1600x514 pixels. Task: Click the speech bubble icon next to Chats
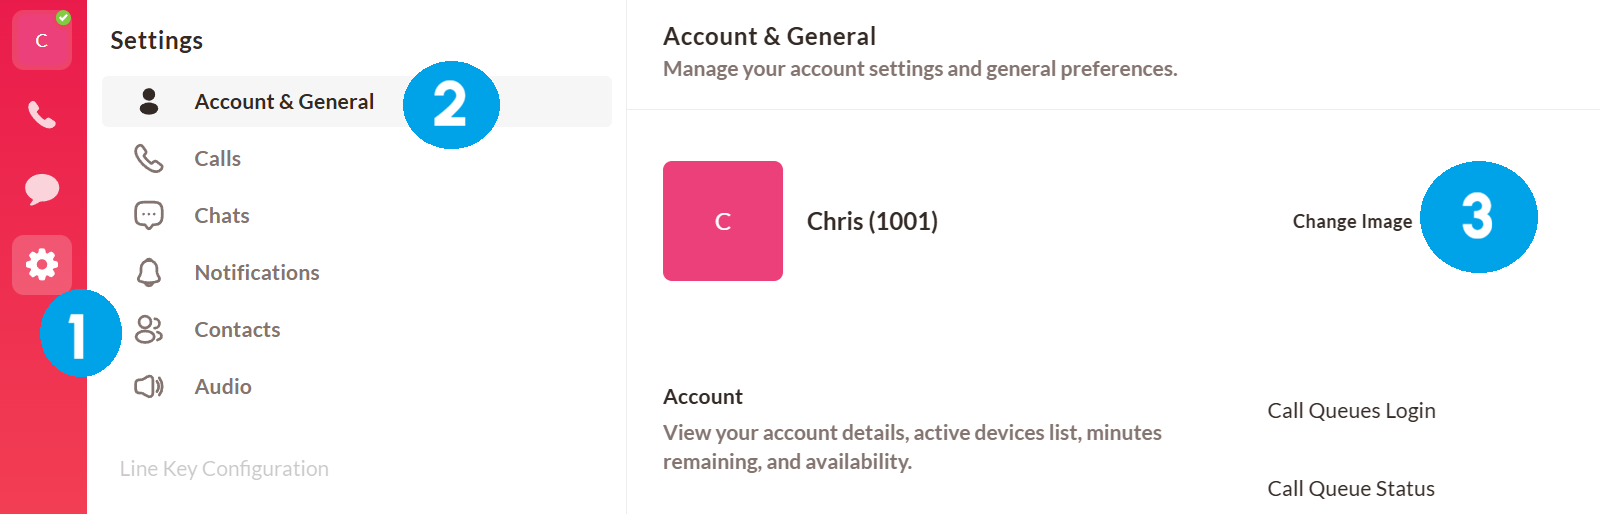tap(149, 215)
